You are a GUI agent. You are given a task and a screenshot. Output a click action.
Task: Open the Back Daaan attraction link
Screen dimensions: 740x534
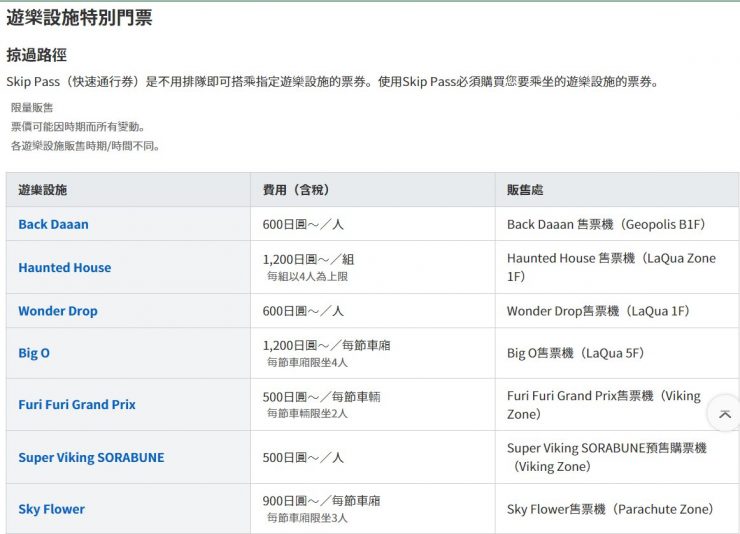53,224
